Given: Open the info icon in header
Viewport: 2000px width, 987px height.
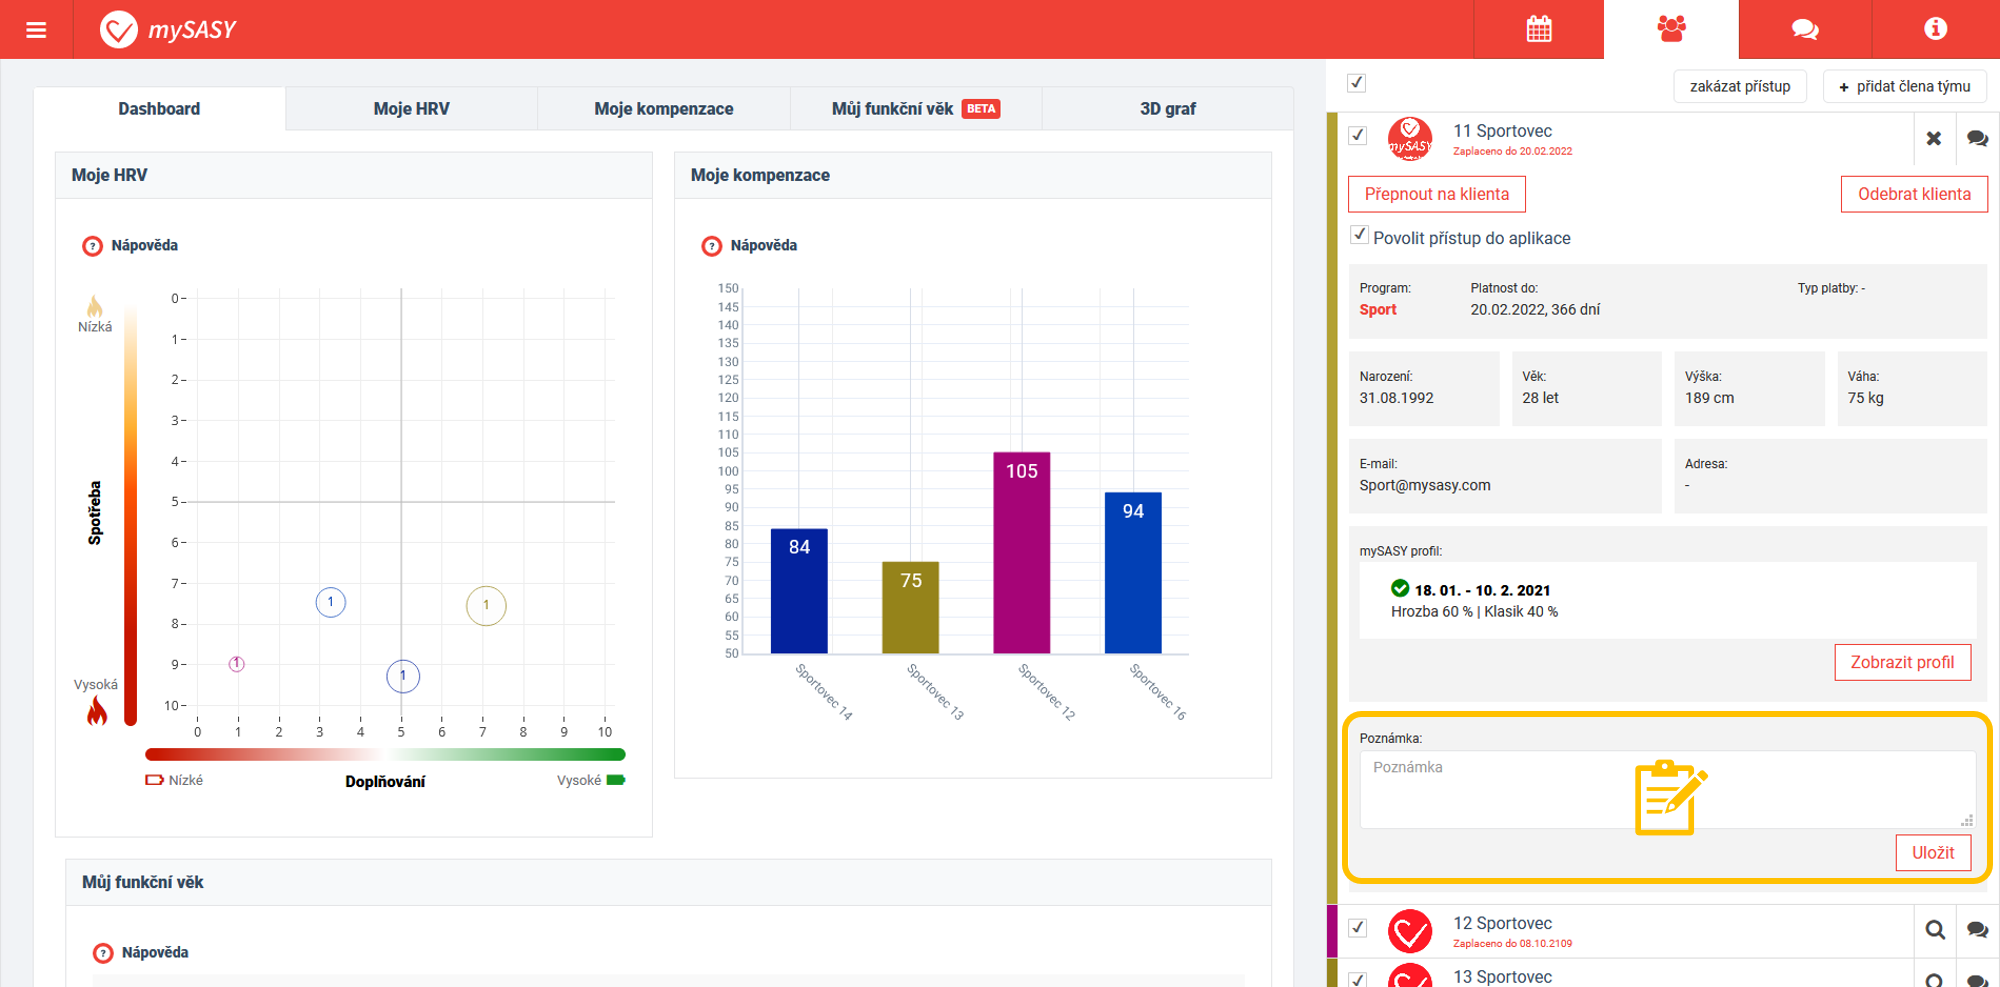Looking at the screenshot, I should click(1935, 29).
